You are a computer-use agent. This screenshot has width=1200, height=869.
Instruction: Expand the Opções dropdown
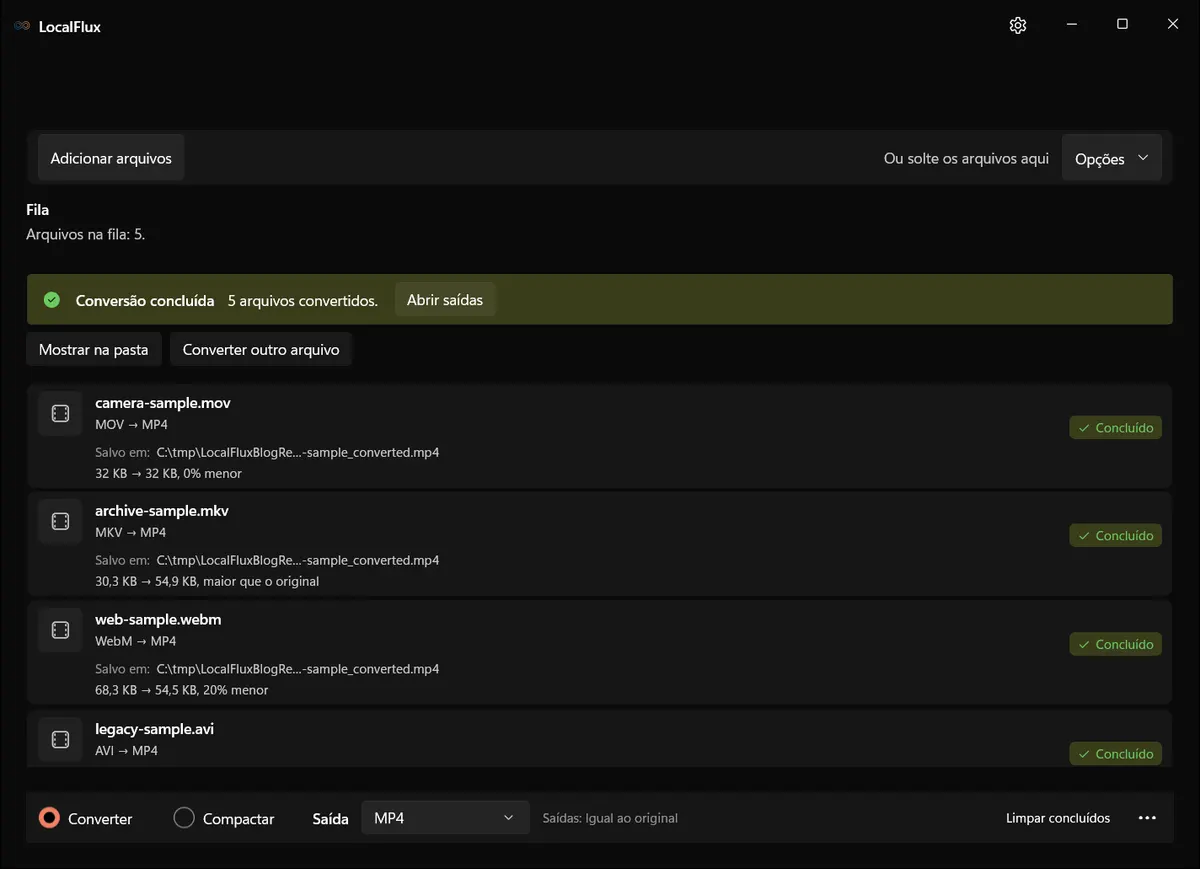click(x=1112, y=158)
